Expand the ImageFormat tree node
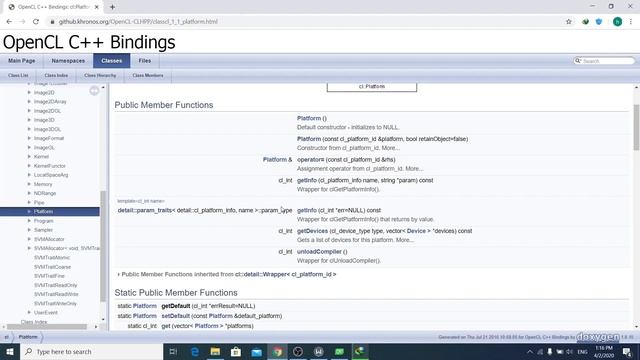The image size is (640, 360). [29, 138]
